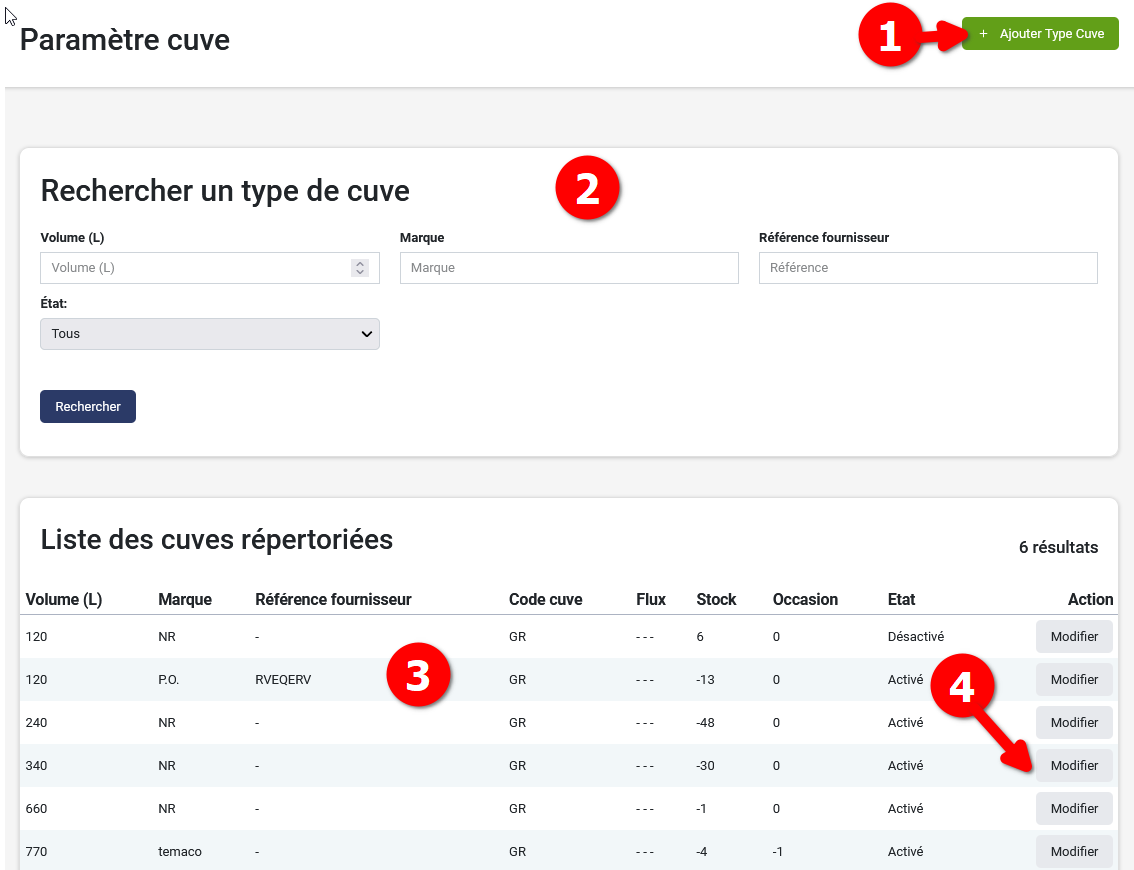
Task: Click Modifier on the 660 L row
Action: click(1073, 808)
